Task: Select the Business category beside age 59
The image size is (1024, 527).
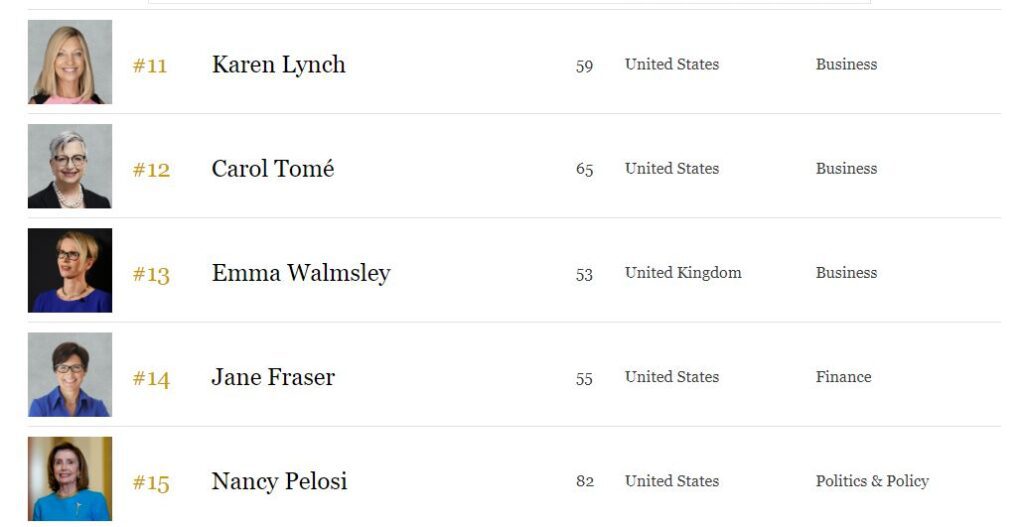Action: pyautogui.click(x=846, y=64)
